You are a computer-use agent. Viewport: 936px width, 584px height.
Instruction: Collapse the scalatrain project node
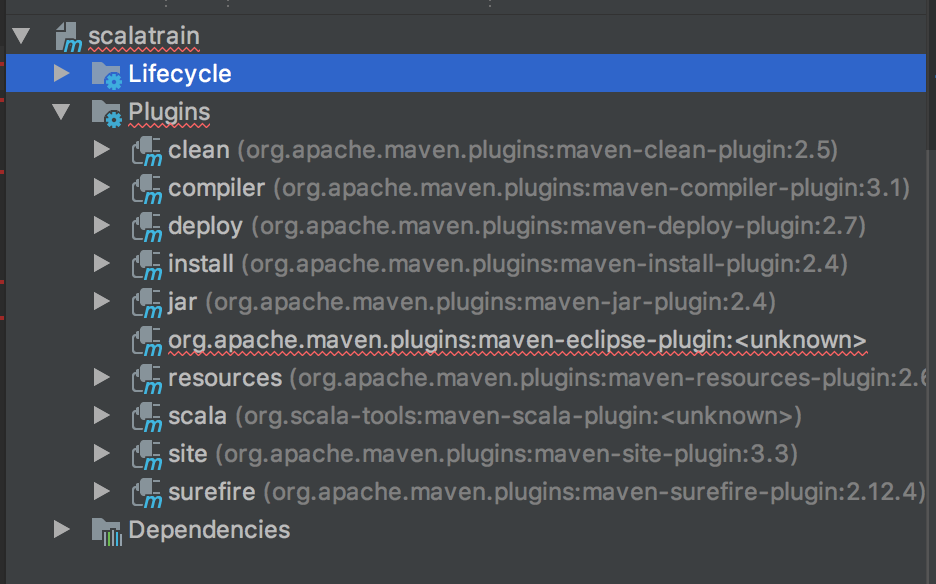click(21, 37)
